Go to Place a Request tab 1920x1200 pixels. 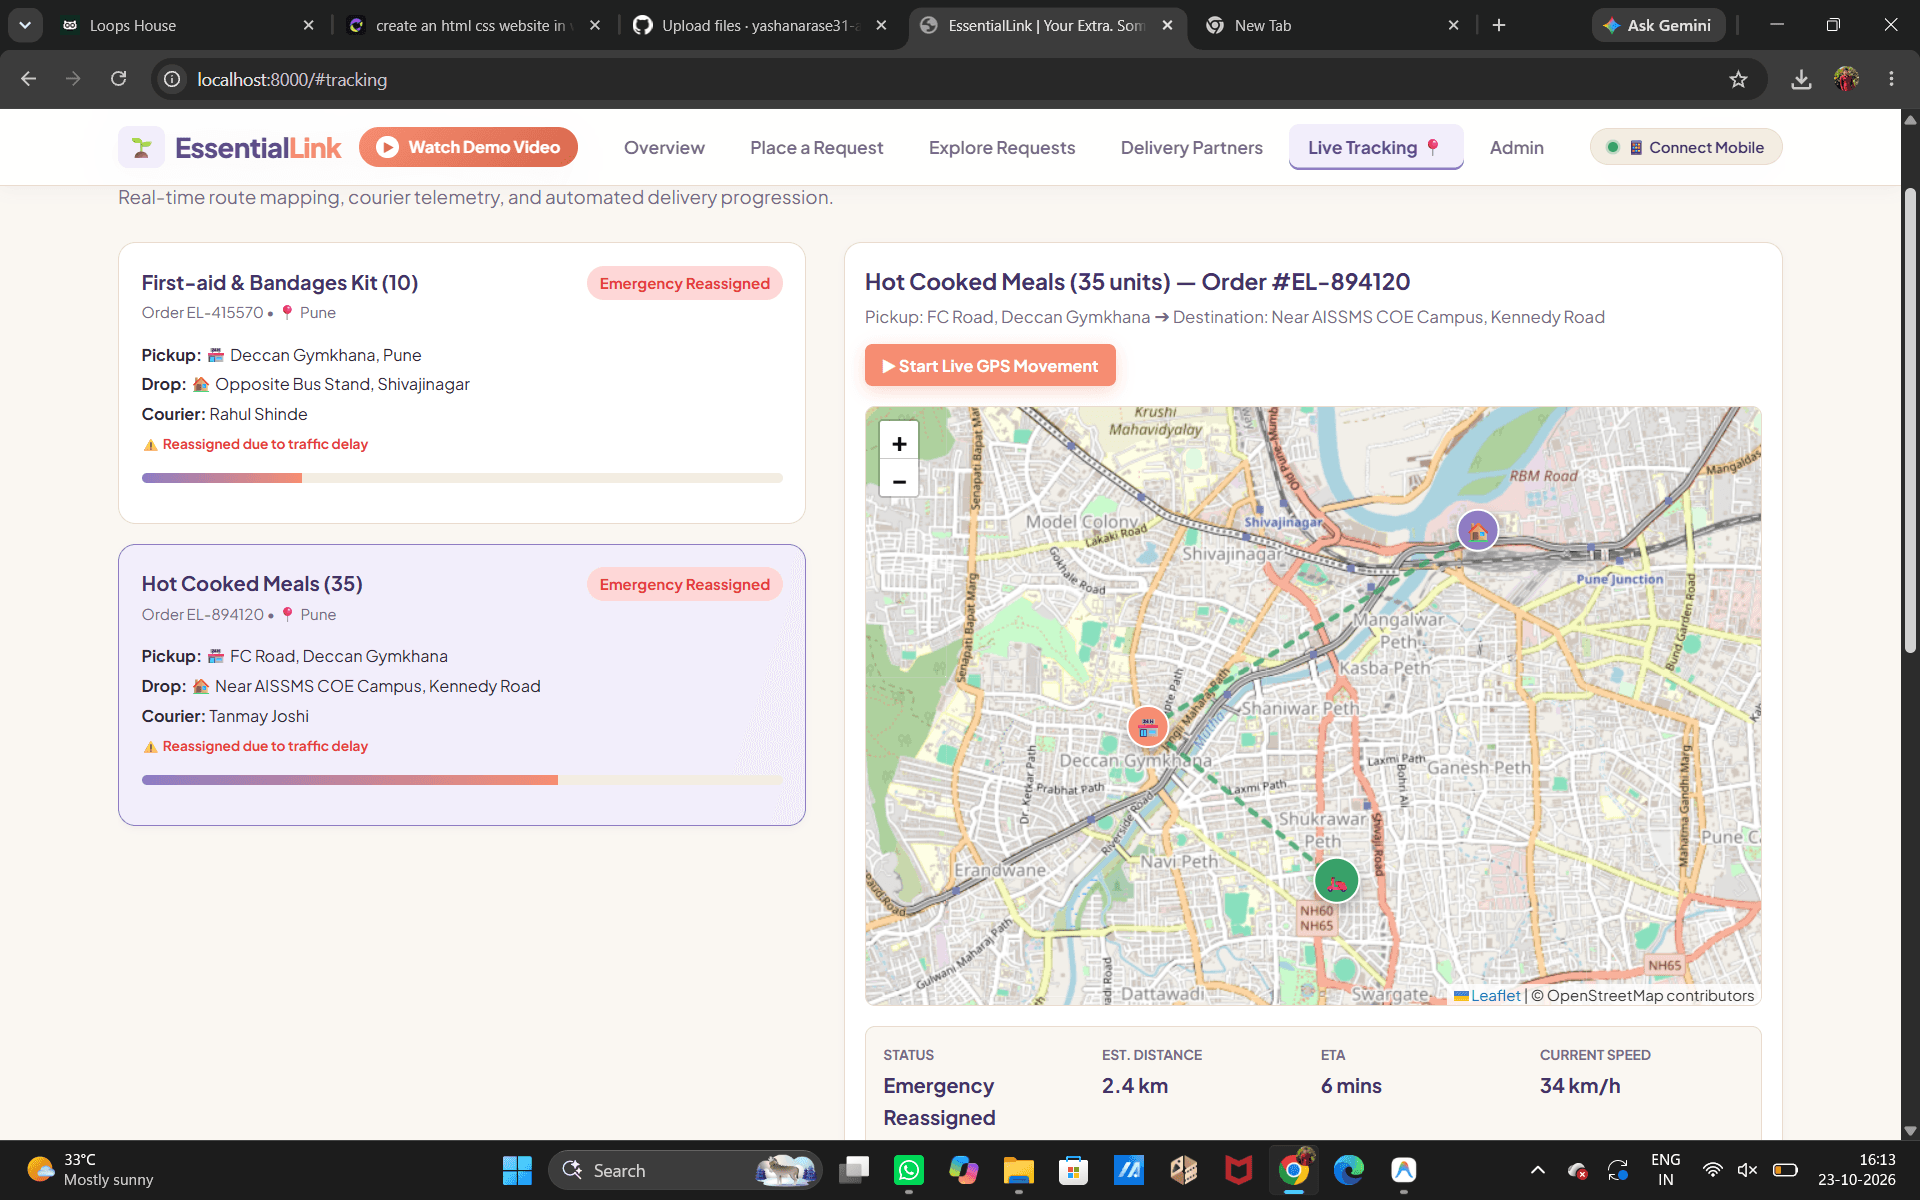816,148
